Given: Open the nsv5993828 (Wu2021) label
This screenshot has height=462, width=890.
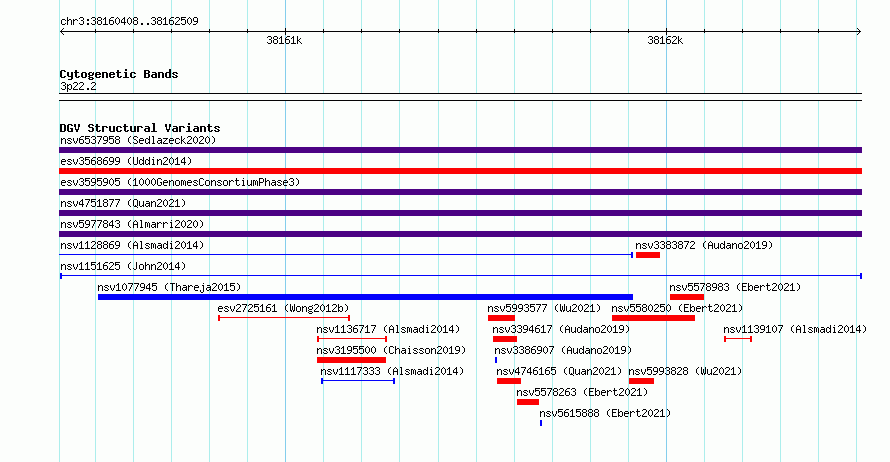Looking at the screenshot, I should pyautogui.click(x=685, y=371).
